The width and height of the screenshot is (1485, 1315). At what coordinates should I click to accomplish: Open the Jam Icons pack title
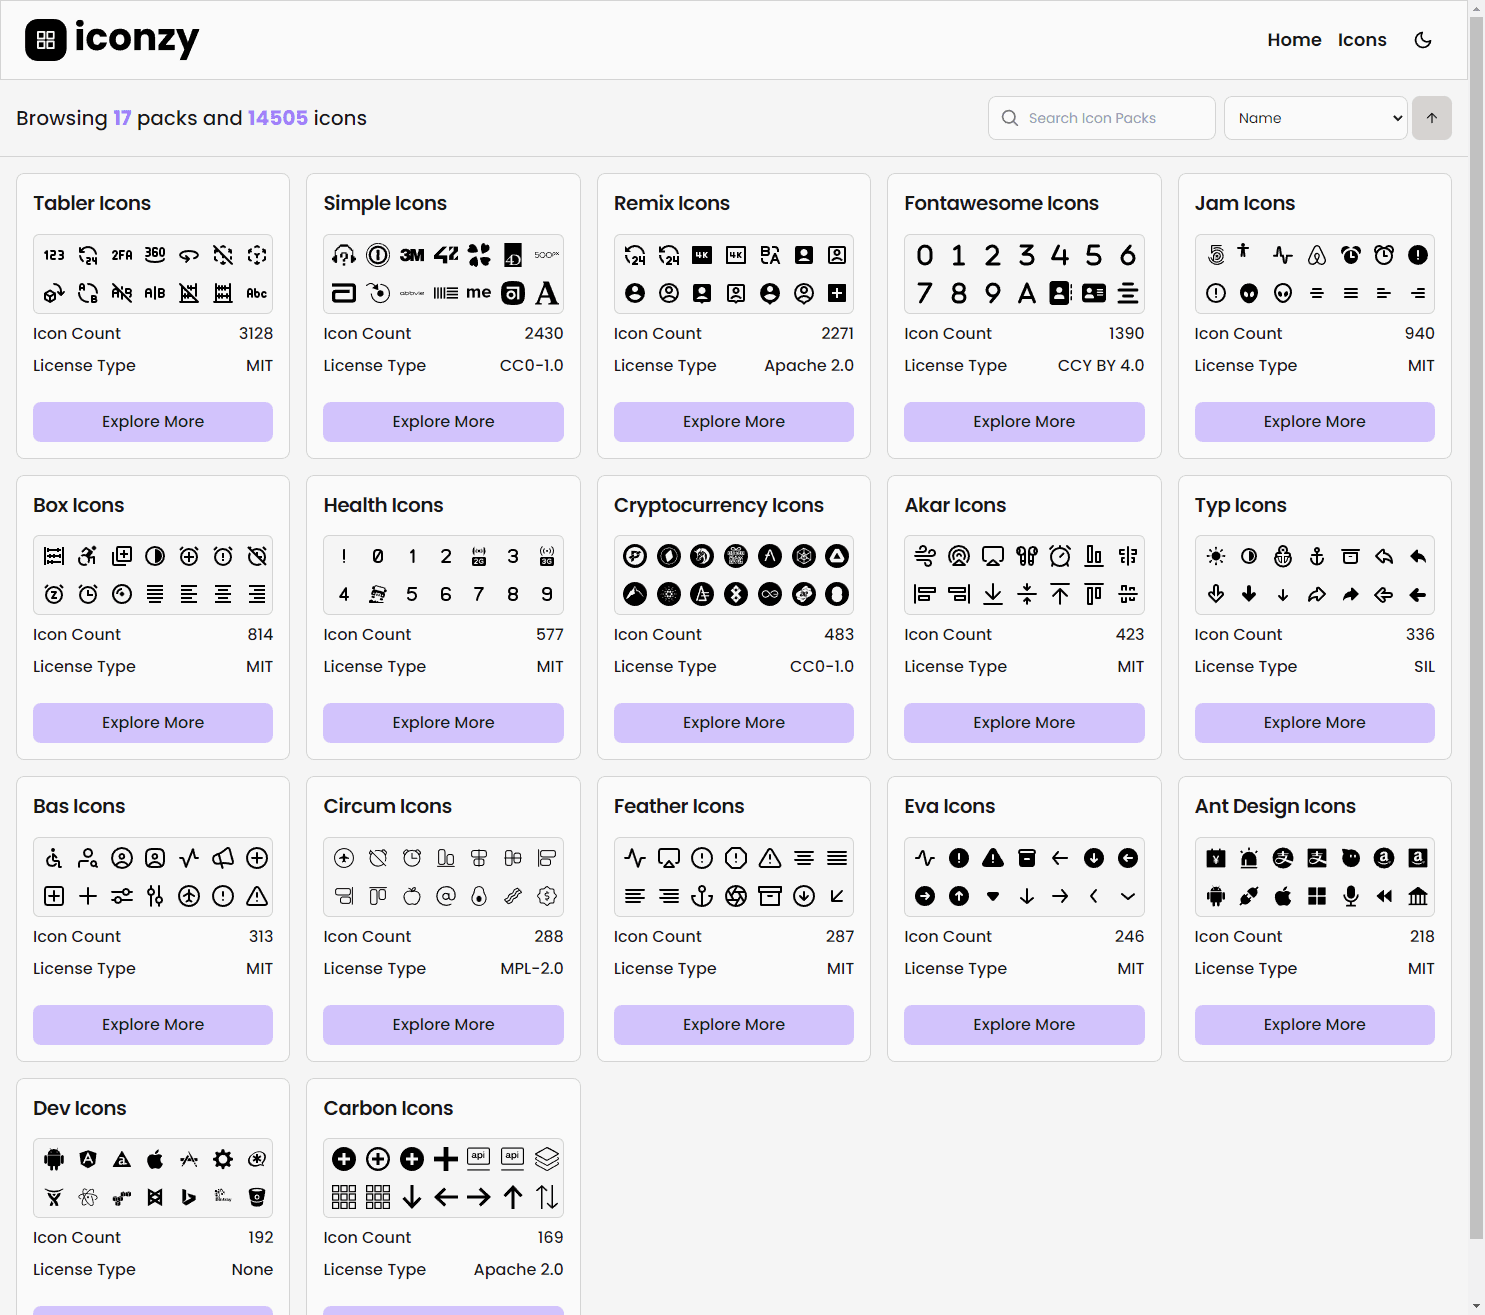click(1245, 203)
